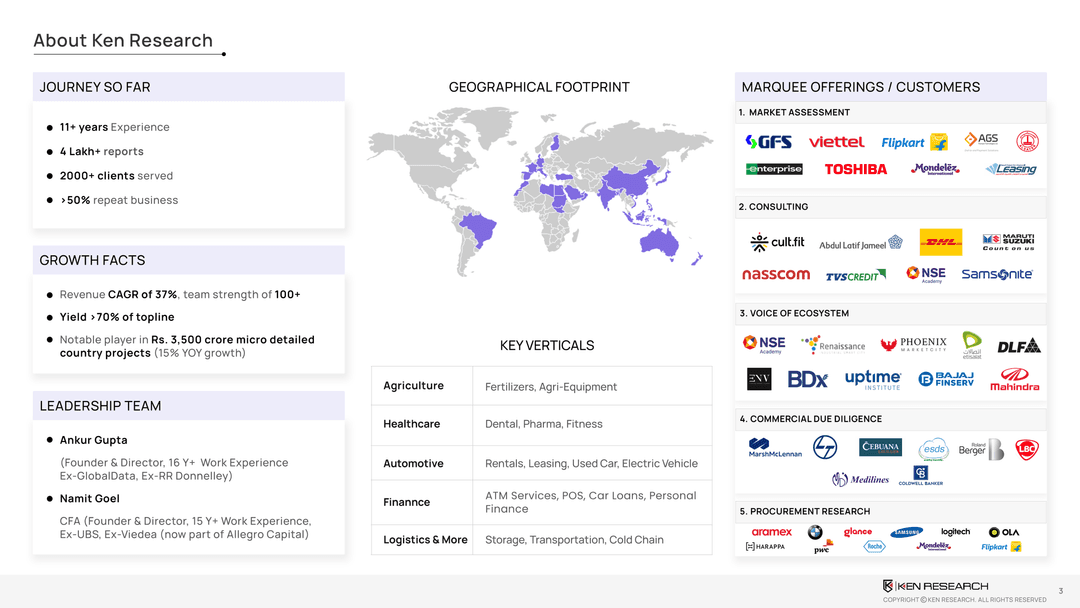Screen dimensions: 1080x608
Task: Click the BMW roundel logo
Action: coord(815,533)
